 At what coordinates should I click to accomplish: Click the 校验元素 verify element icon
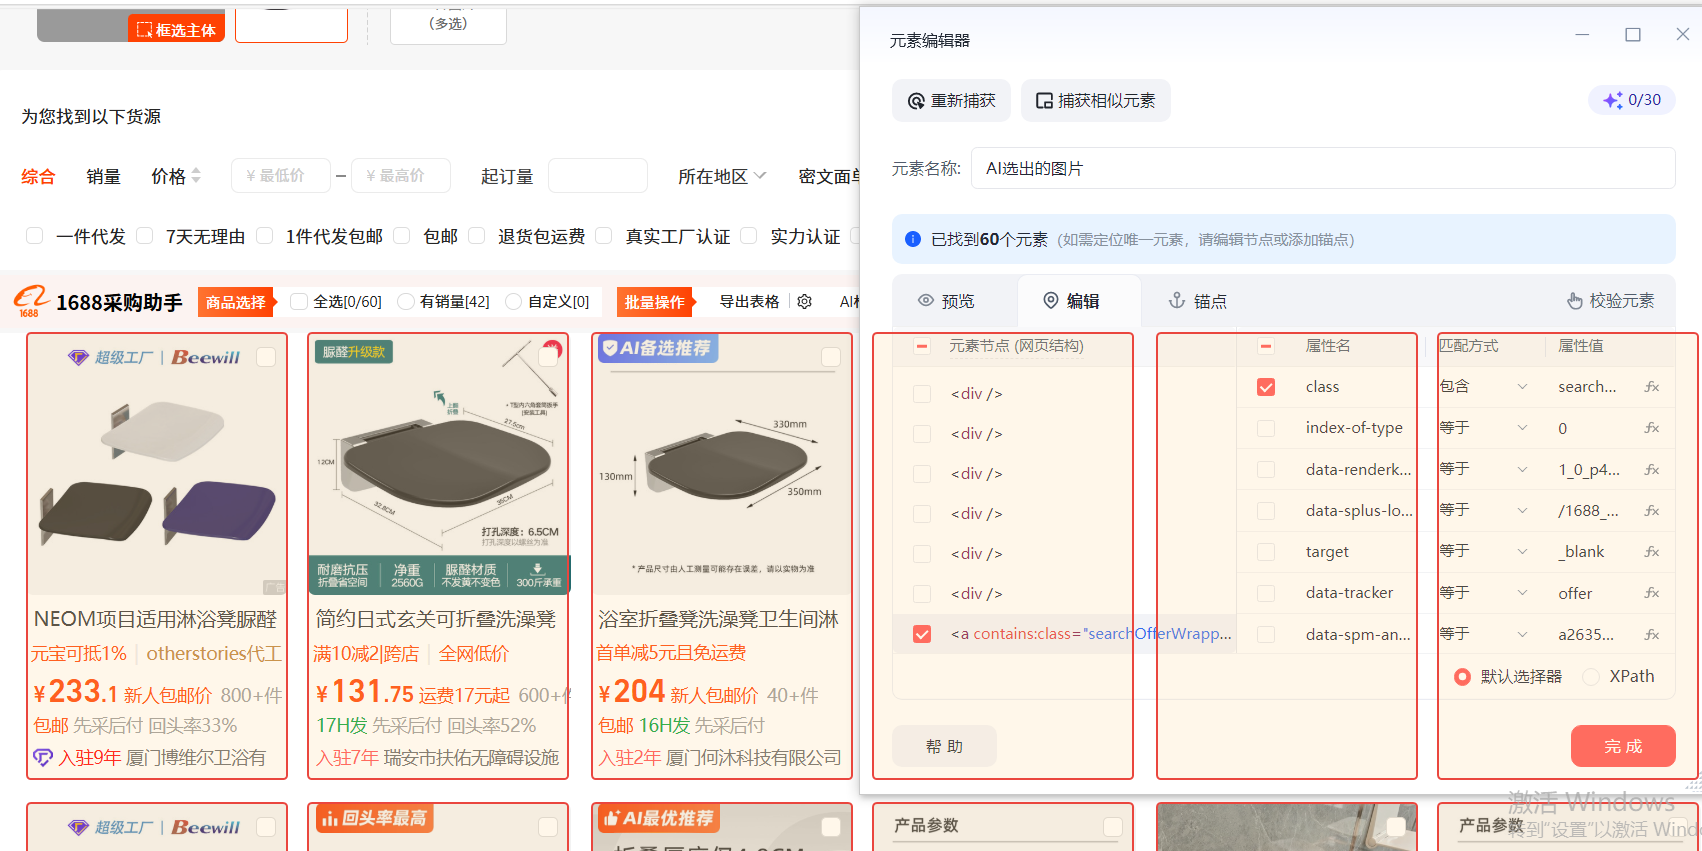click(x=1575, y=301)
